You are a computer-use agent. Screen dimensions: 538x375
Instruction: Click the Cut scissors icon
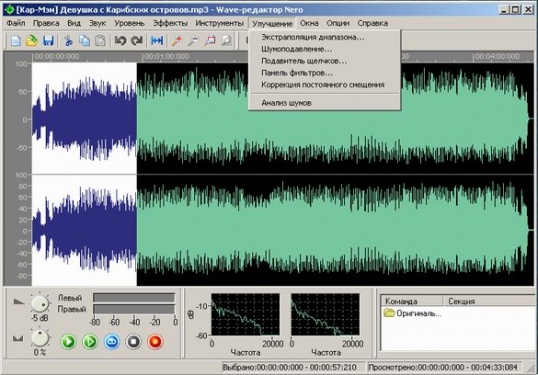(68, 41)
